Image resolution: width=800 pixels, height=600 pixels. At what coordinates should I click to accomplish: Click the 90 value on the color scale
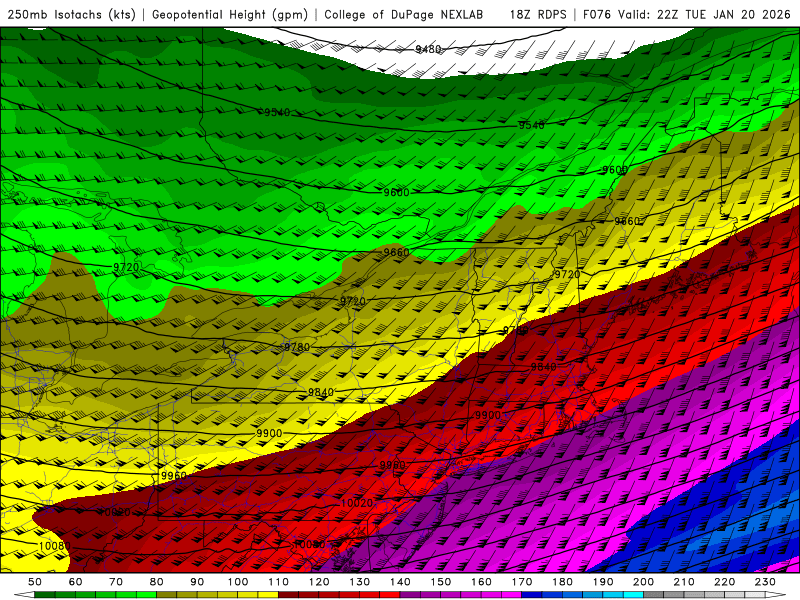[197, 582]
